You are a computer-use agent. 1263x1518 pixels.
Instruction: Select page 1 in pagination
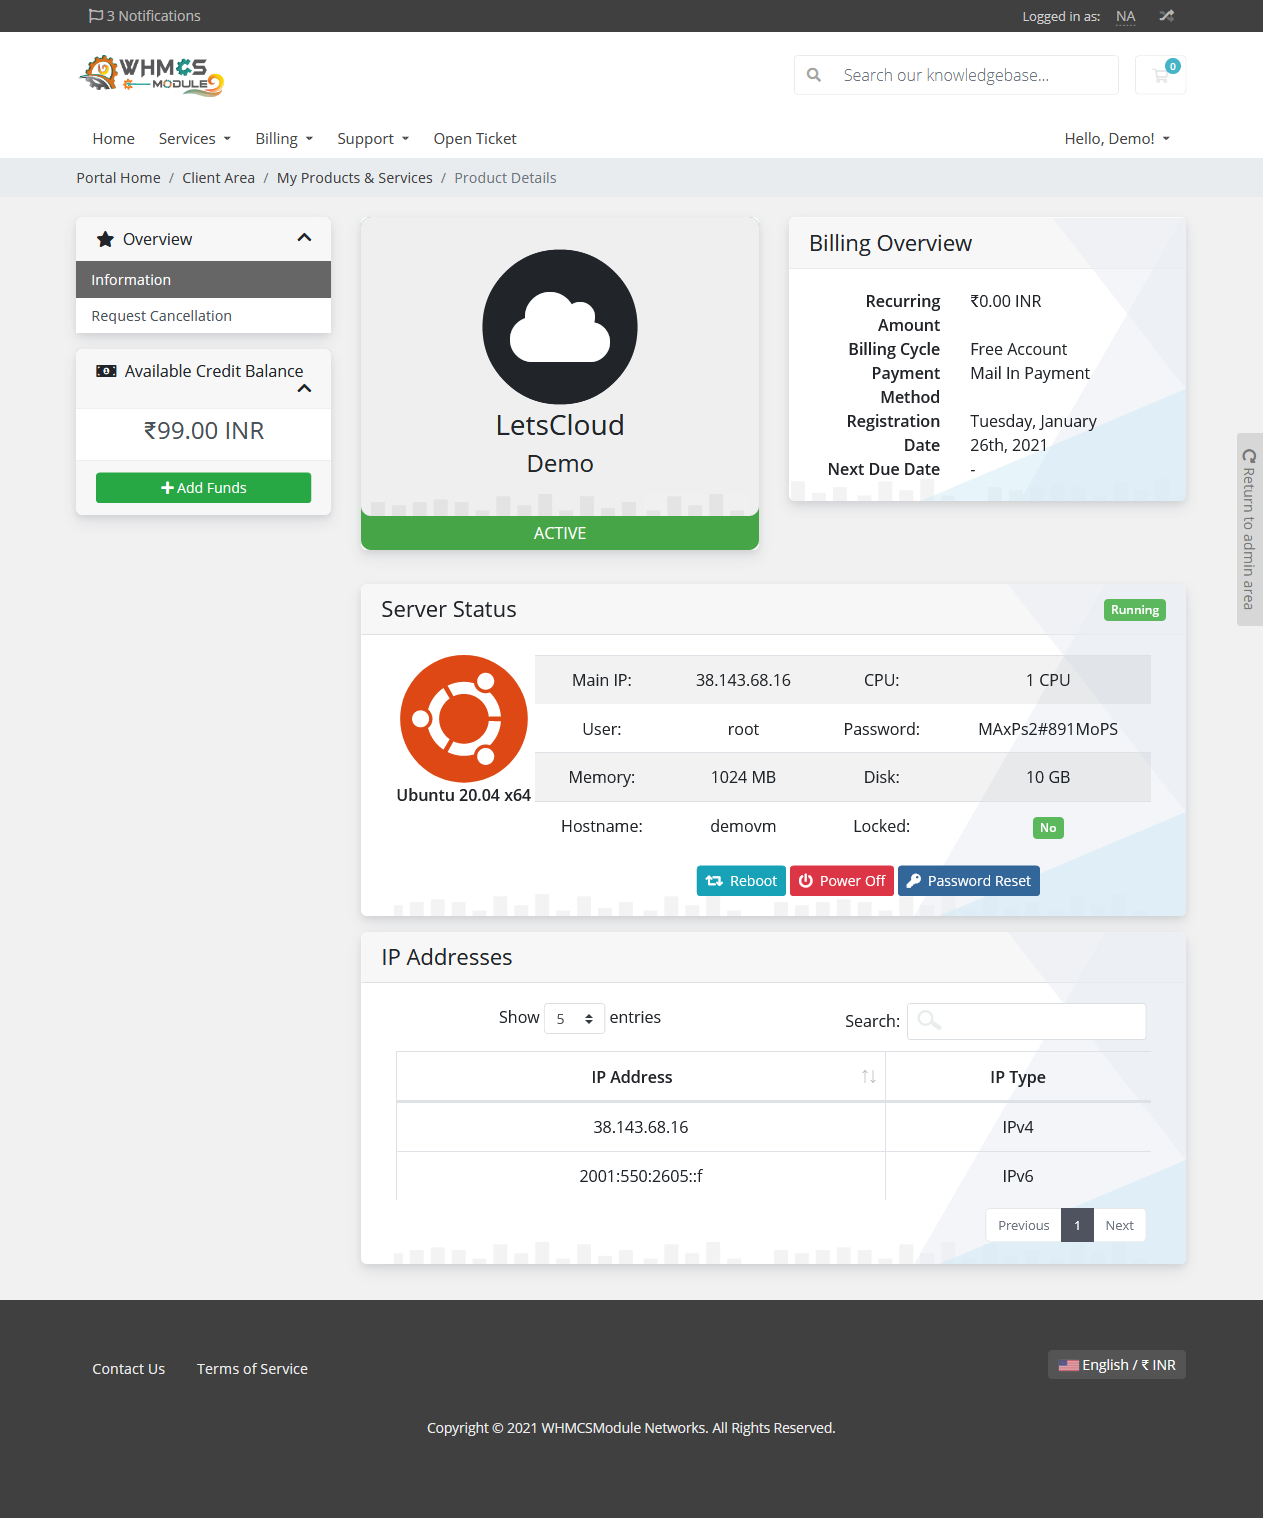[x=1077, y=1225]
